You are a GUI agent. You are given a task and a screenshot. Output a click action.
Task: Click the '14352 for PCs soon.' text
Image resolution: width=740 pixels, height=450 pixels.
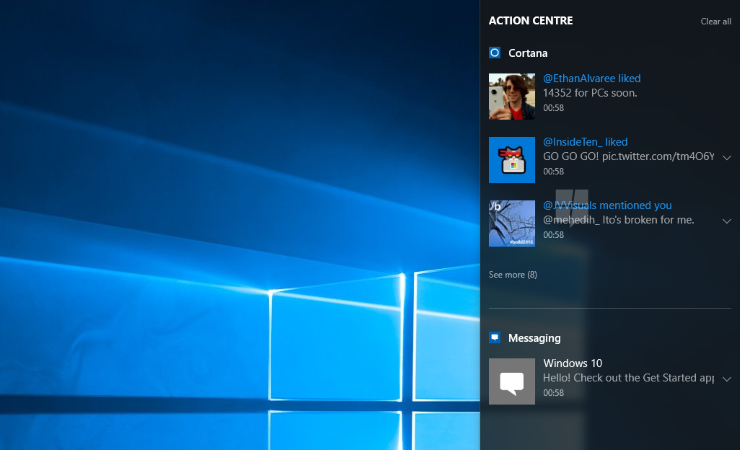click(x=590, y=93)
